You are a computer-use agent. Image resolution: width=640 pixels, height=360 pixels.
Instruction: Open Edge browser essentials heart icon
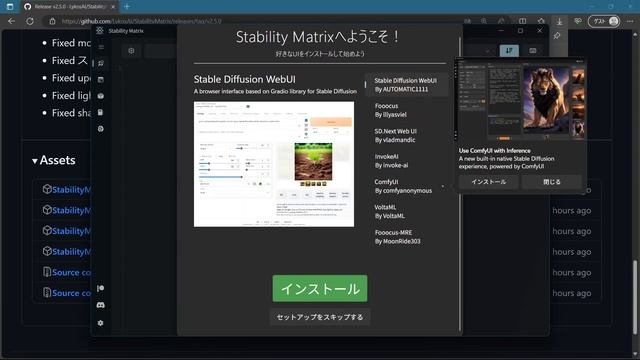578,21
